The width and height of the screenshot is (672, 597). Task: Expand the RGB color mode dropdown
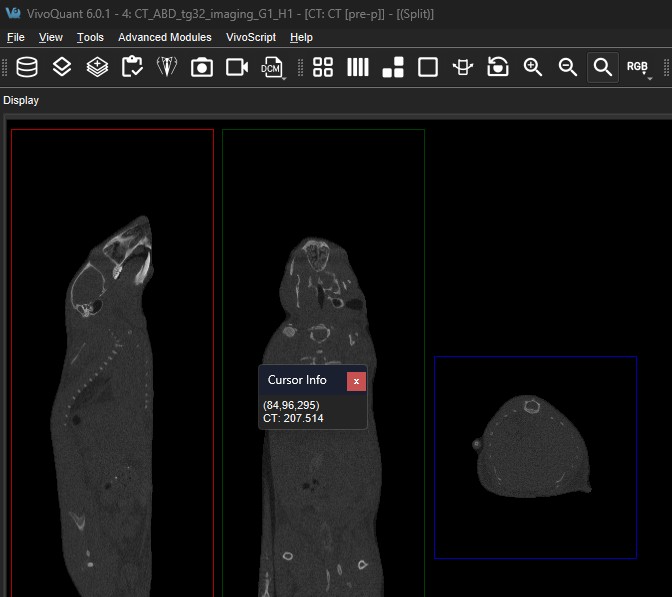point(638,67)
